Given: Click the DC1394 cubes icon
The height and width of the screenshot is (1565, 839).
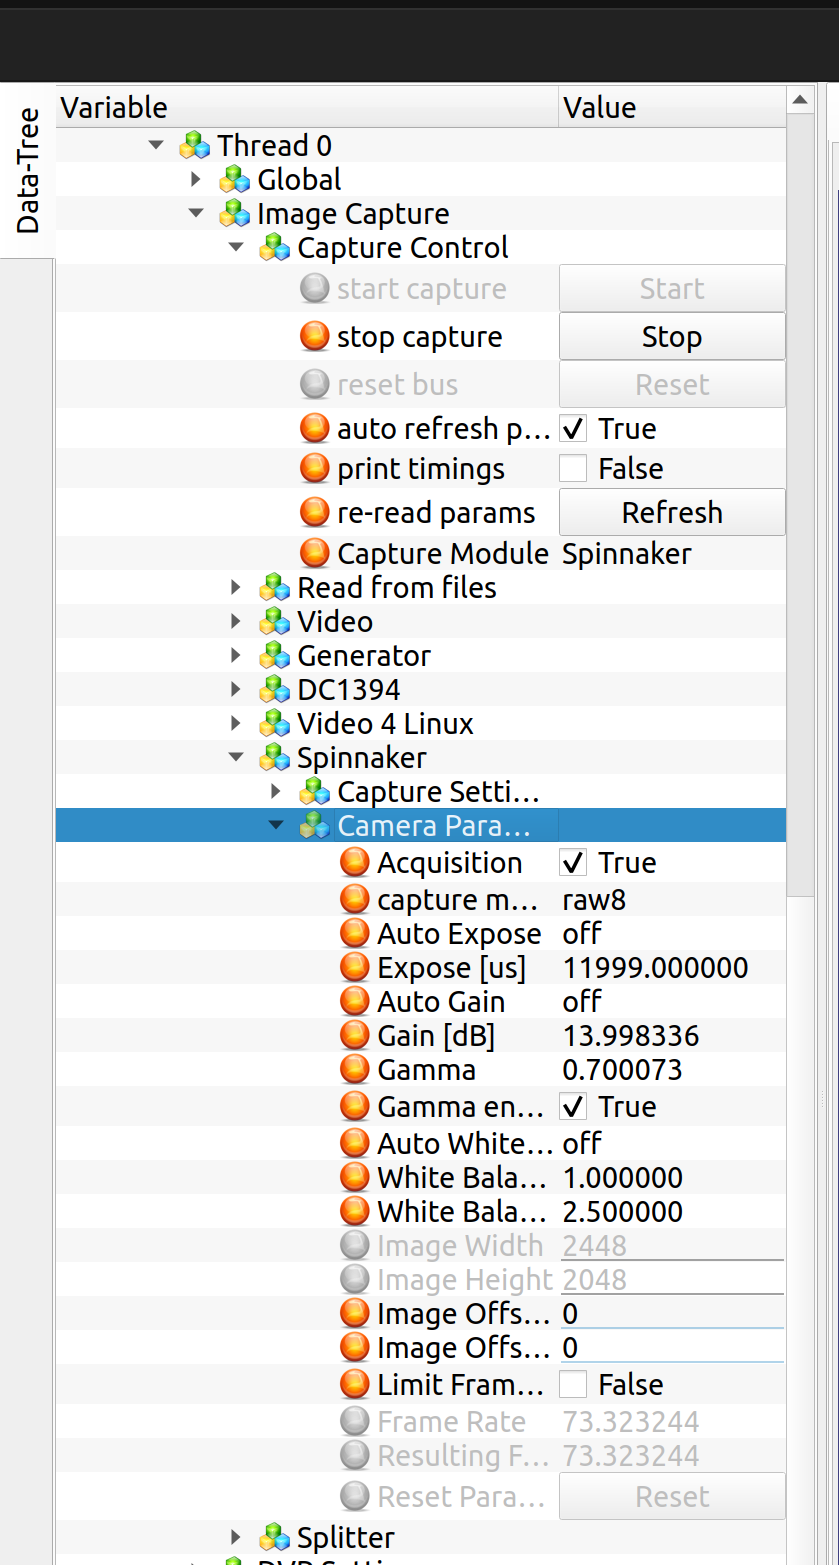Looking at the screenshot, I should click(x=274, y=690).
